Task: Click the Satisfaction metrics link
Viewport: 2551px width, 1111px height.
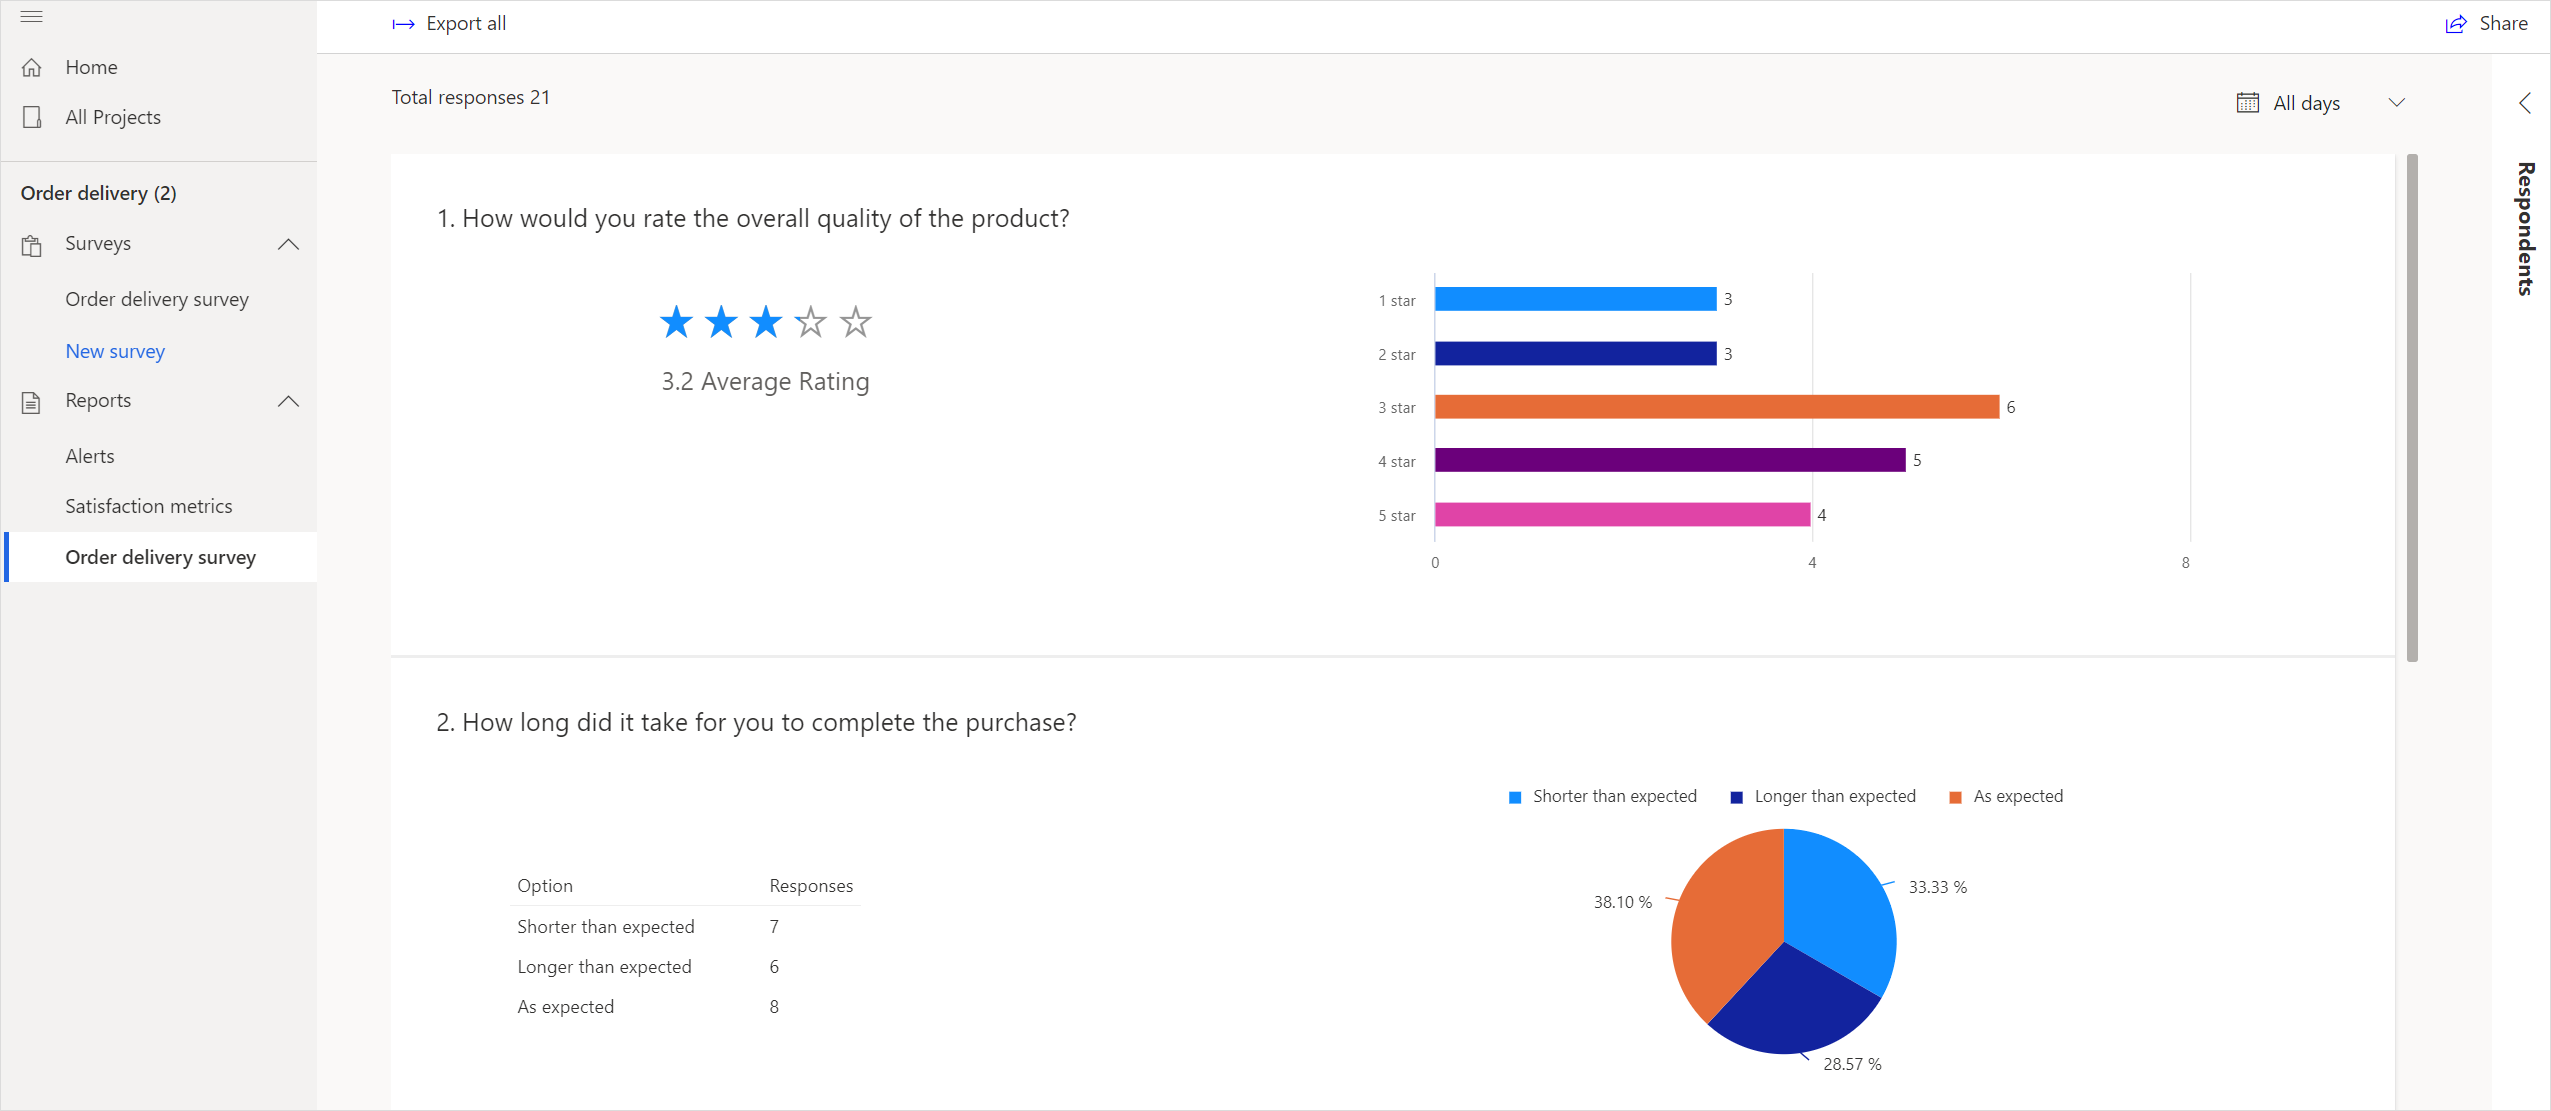Action: [148, 506]
